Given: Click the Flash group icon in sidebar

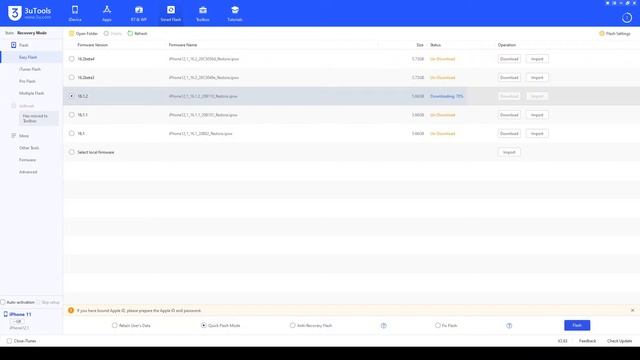Looking at the screenshot, I should tap(13, 45).
